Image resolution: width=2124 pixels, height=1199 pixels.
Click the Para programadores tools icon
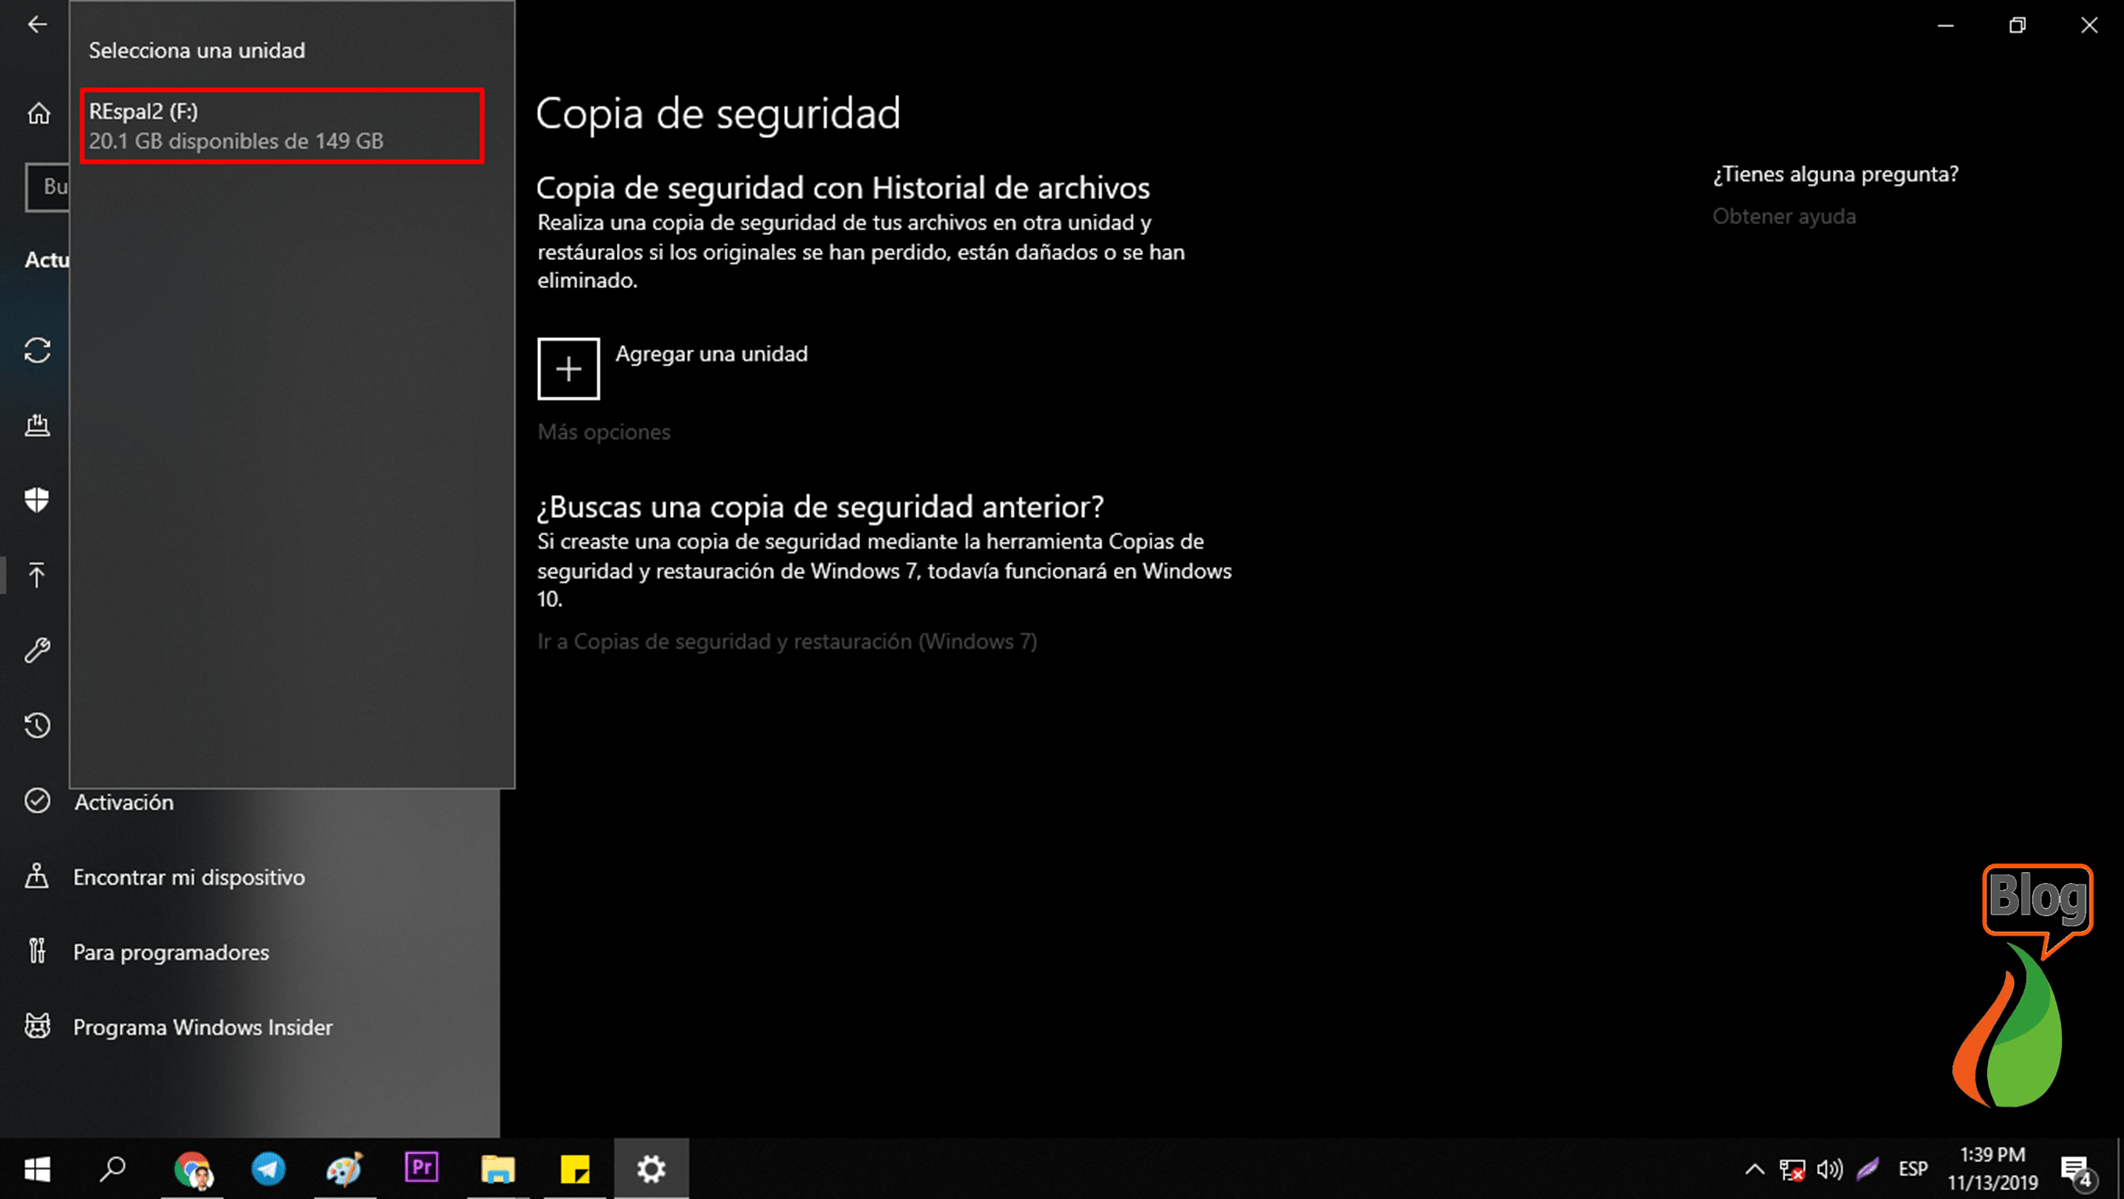click(38, 951)
